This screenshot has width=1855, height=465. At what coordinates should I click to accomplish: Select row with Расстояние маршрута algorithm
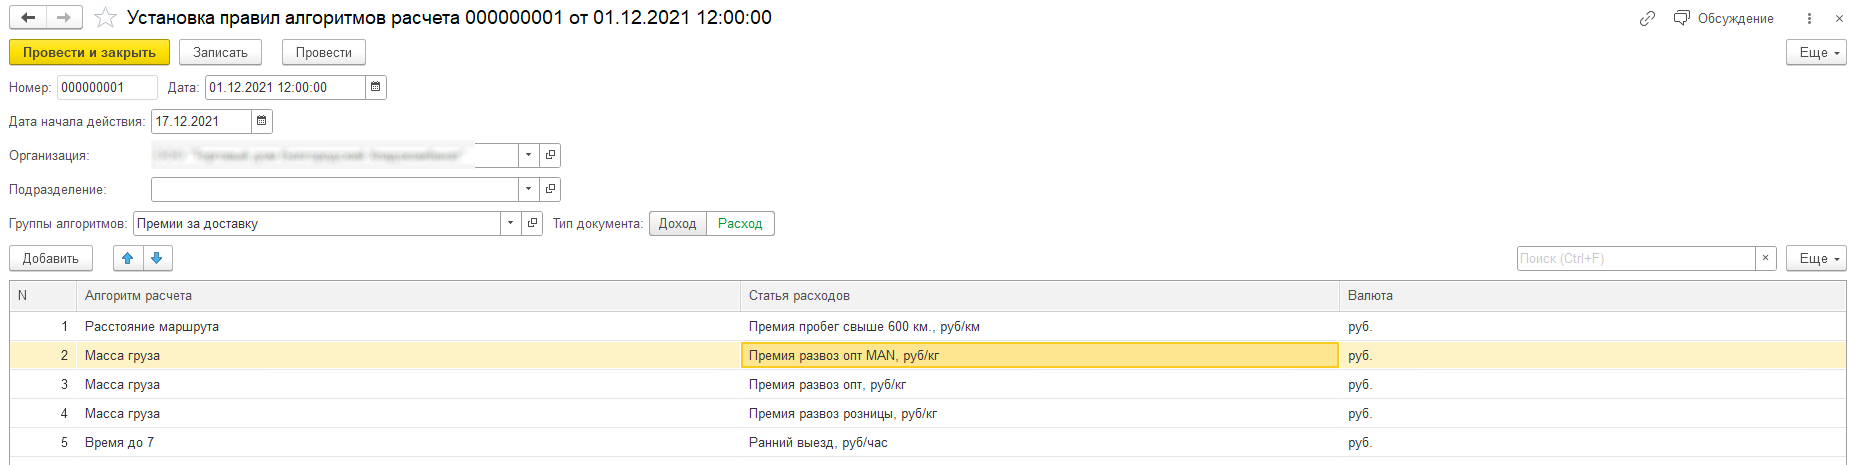[x=152, y=327]
